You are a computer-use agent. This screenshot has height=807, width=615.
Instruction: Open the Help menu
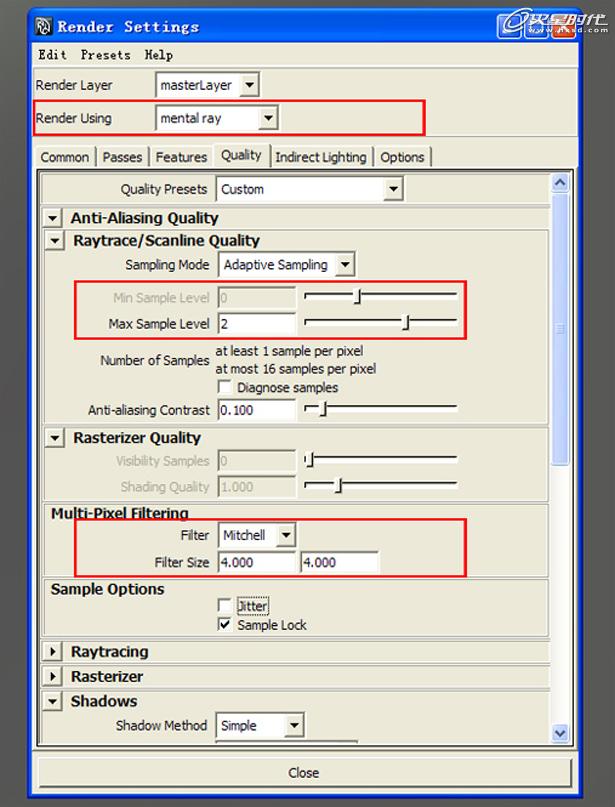[x=159, y=55]
